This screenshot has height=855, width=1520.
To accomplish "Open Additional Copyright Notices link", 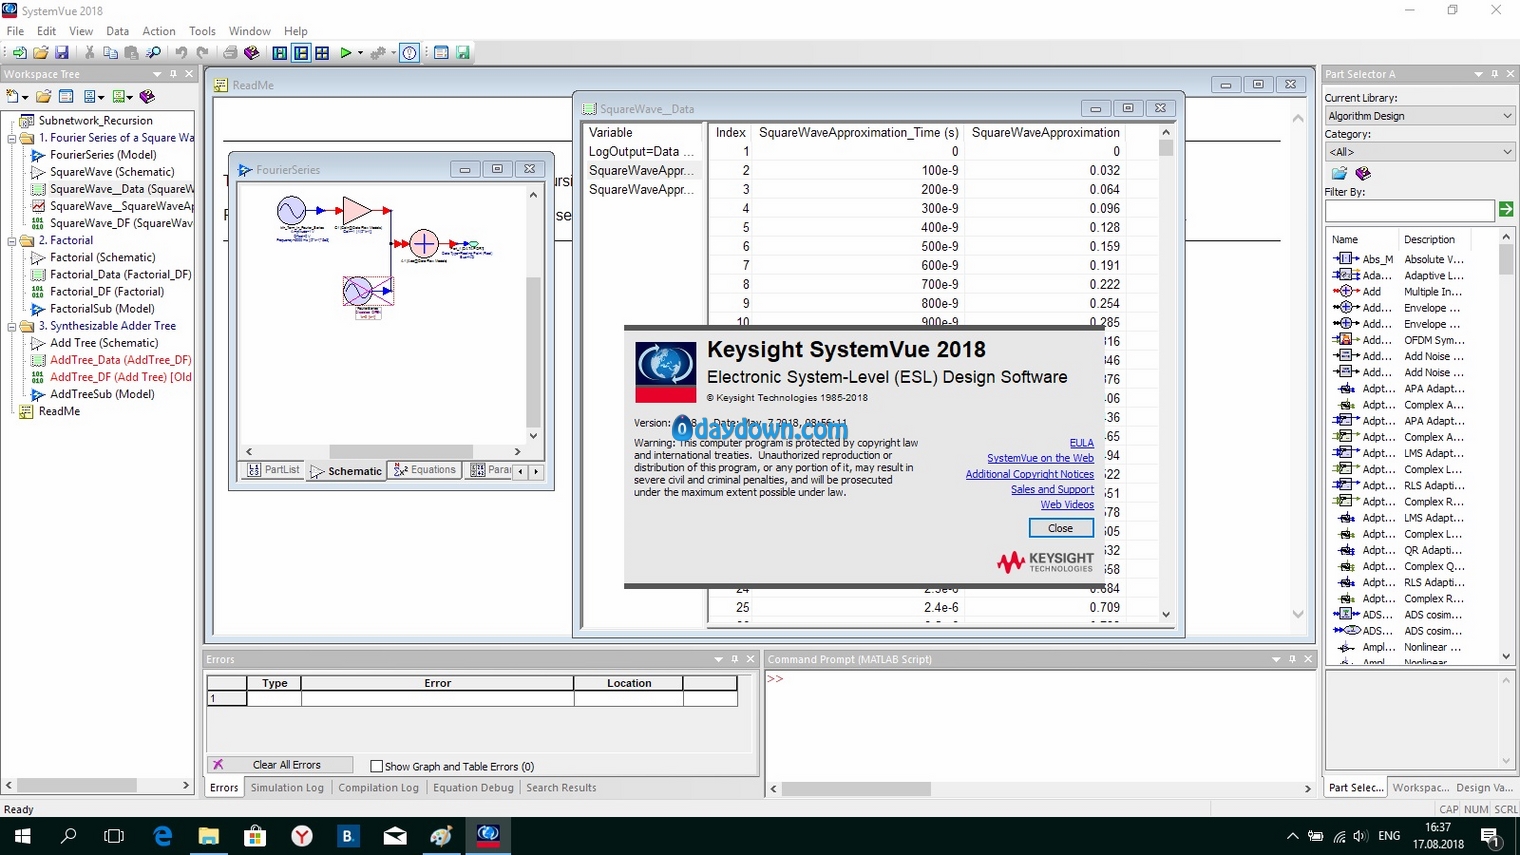I will [x=1029, y=474].
